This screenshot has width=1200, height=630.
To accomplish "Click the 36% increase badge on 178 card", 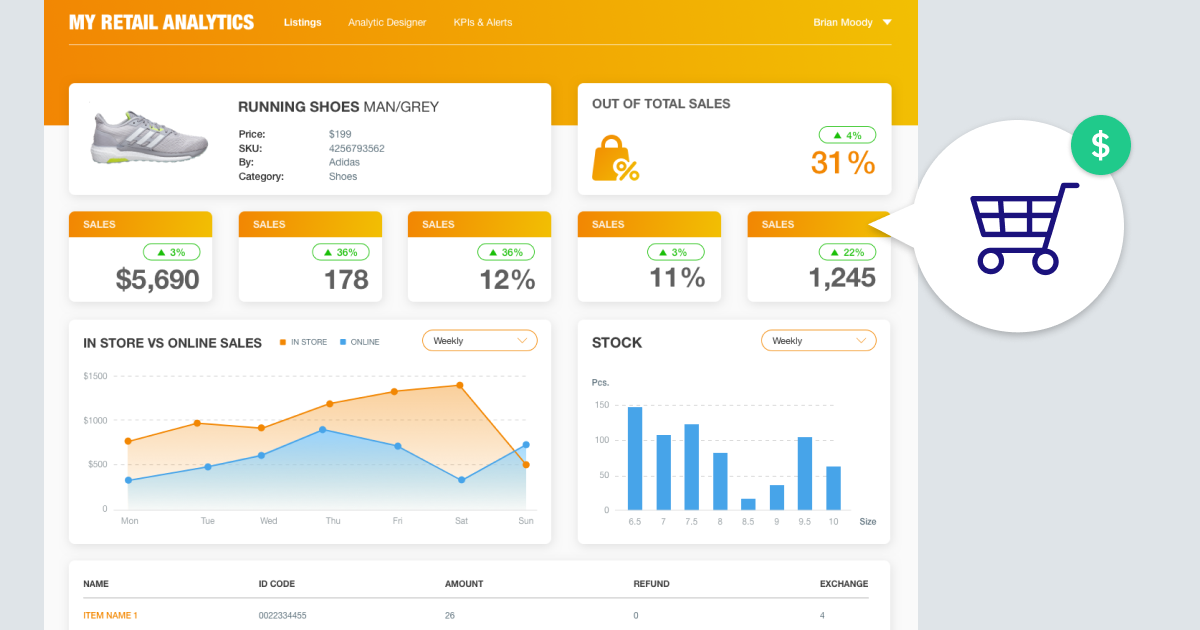I will [x=340, y=252].
